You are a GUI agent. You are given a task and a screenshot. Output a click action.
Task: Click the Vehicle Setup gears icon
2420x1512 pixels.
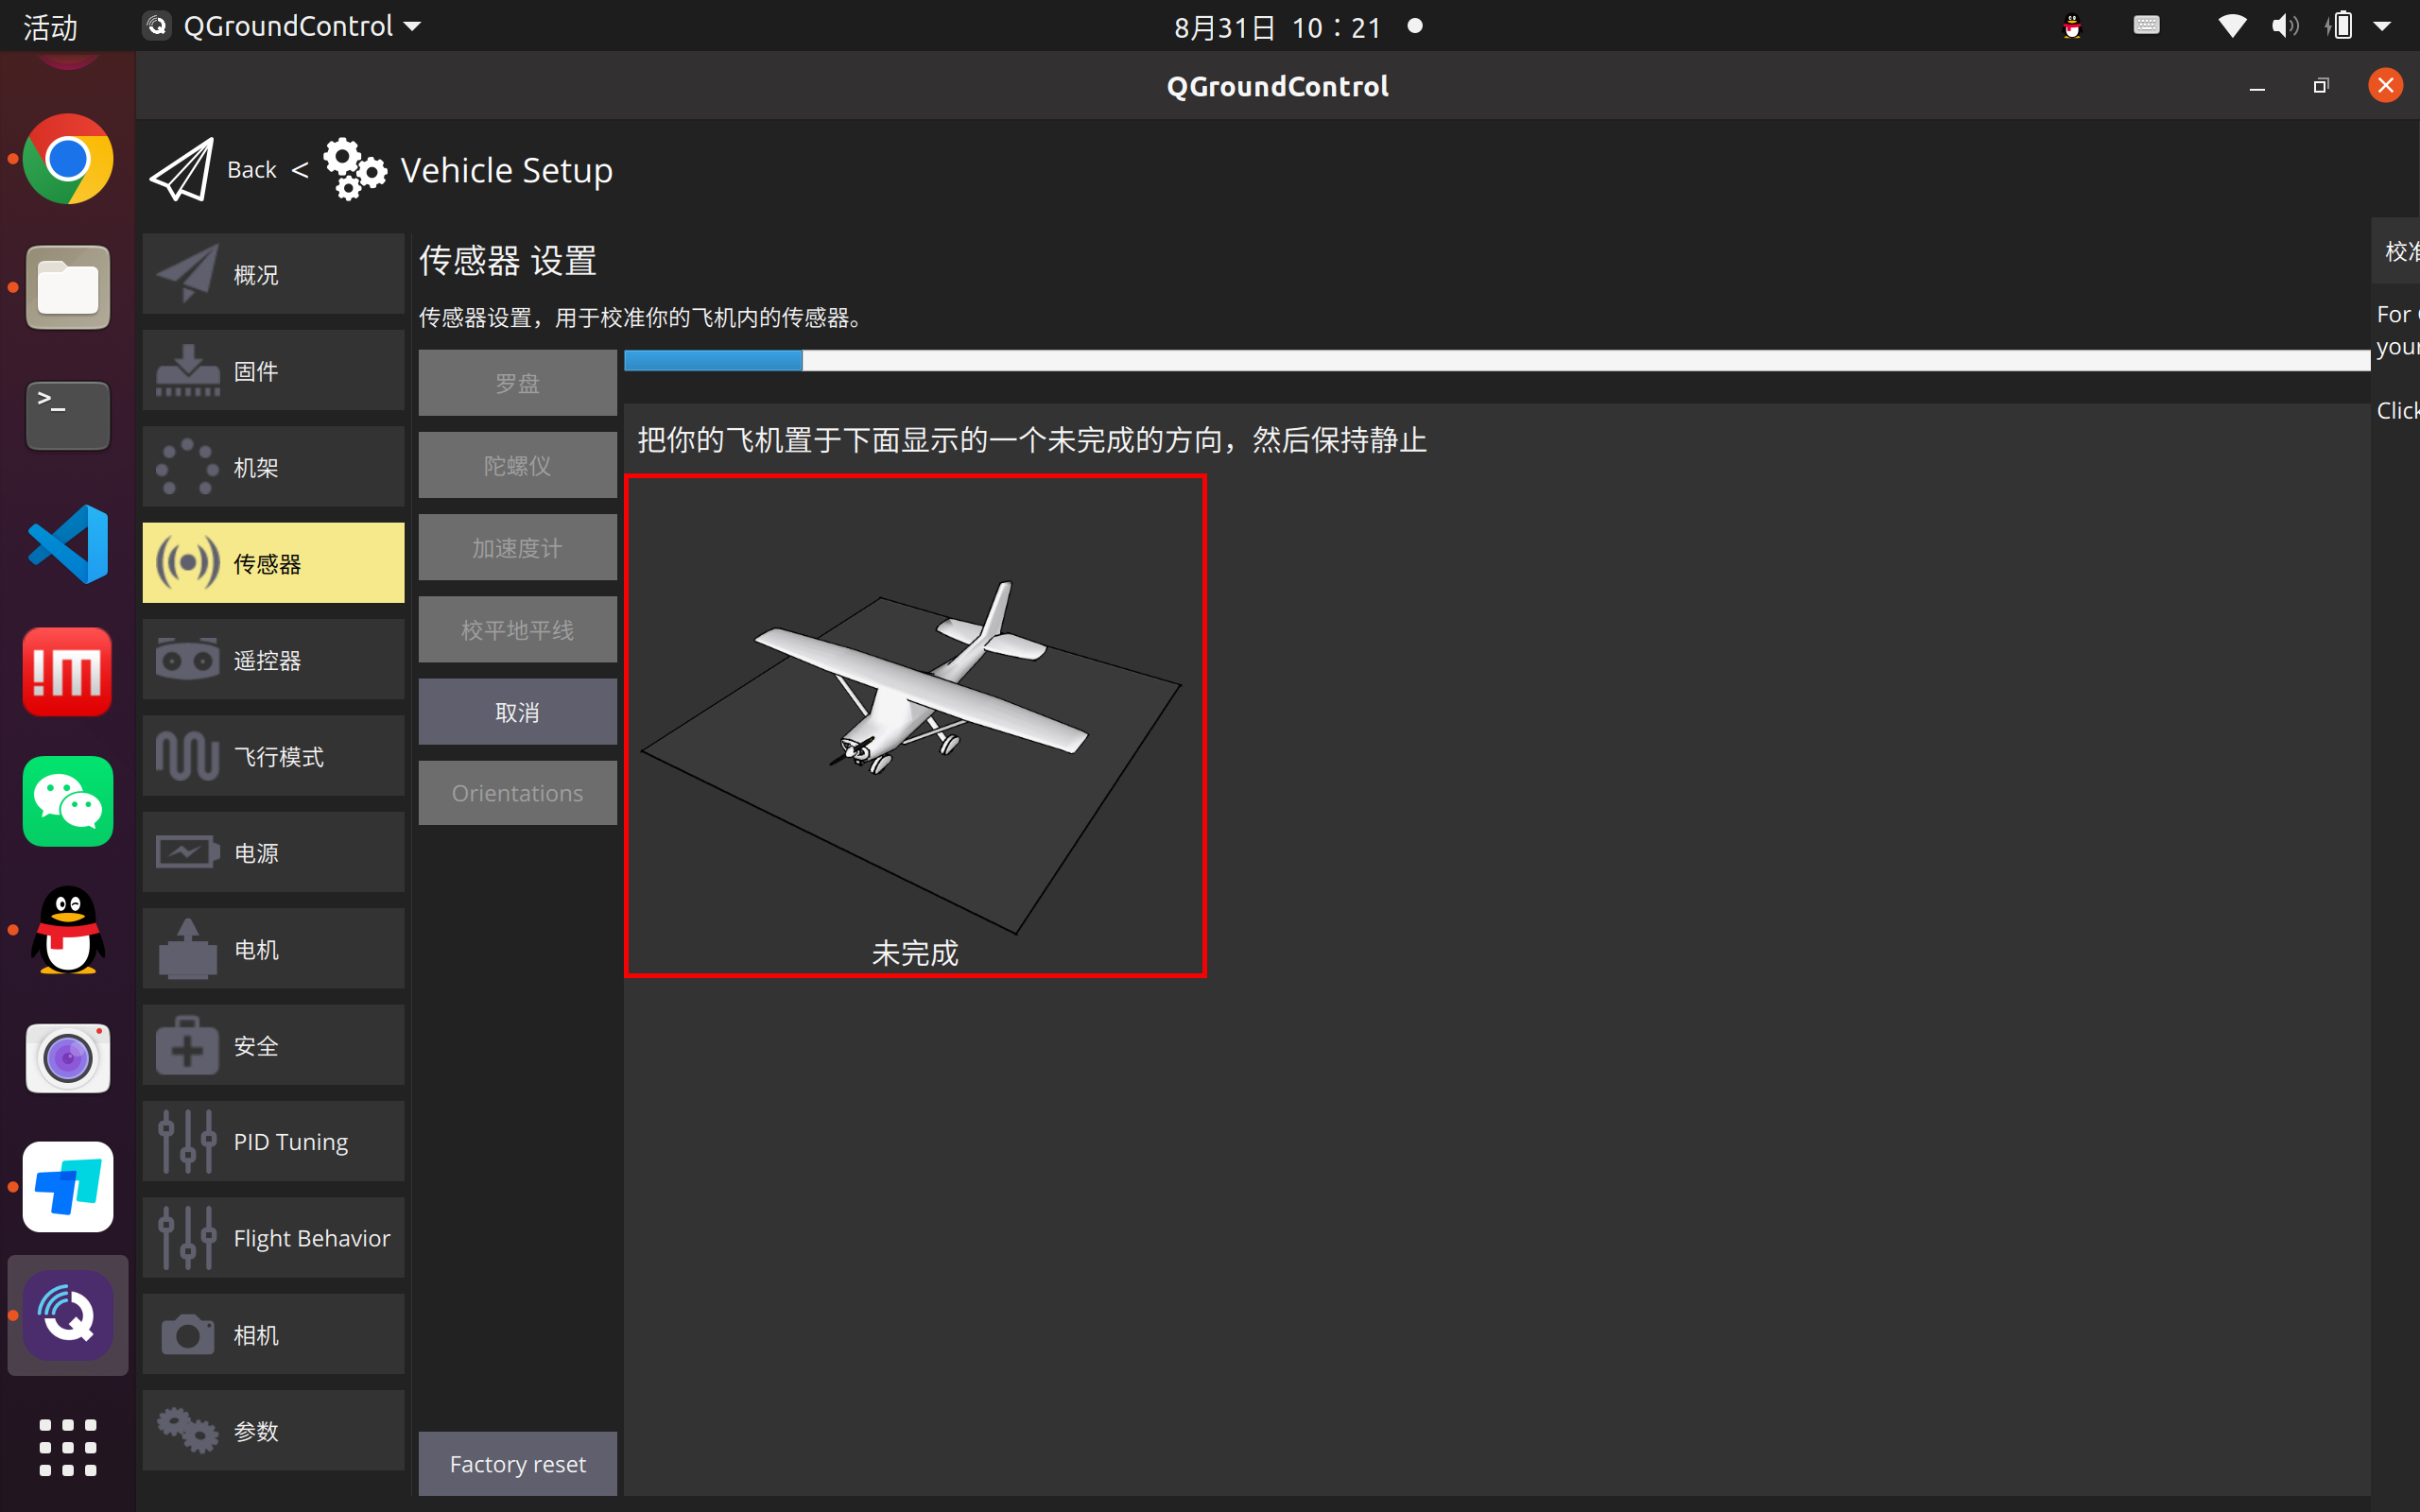tap(354, 170)
